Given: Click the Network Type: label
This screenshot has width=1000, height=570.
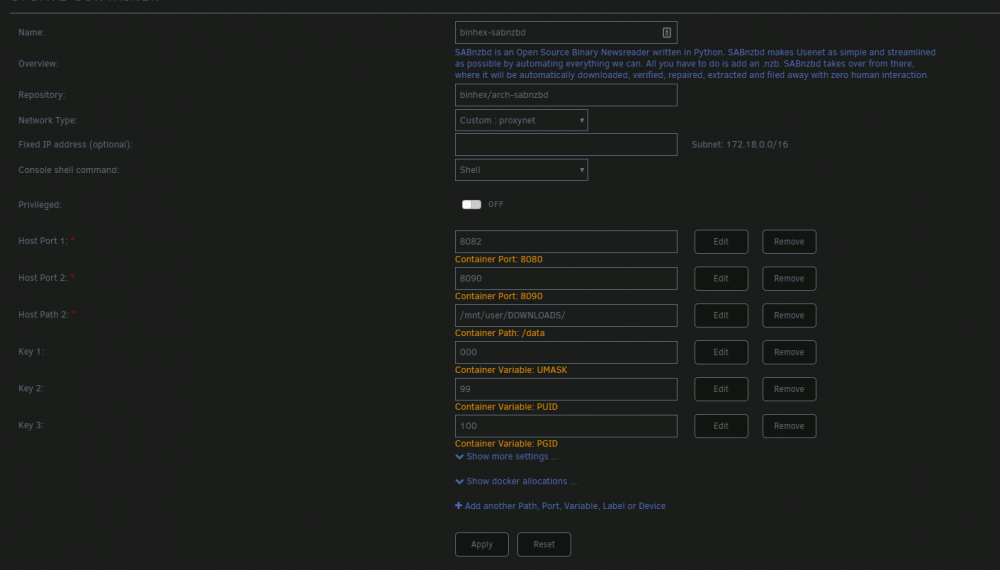Looking at the screenshot, I should click(48, 120).
